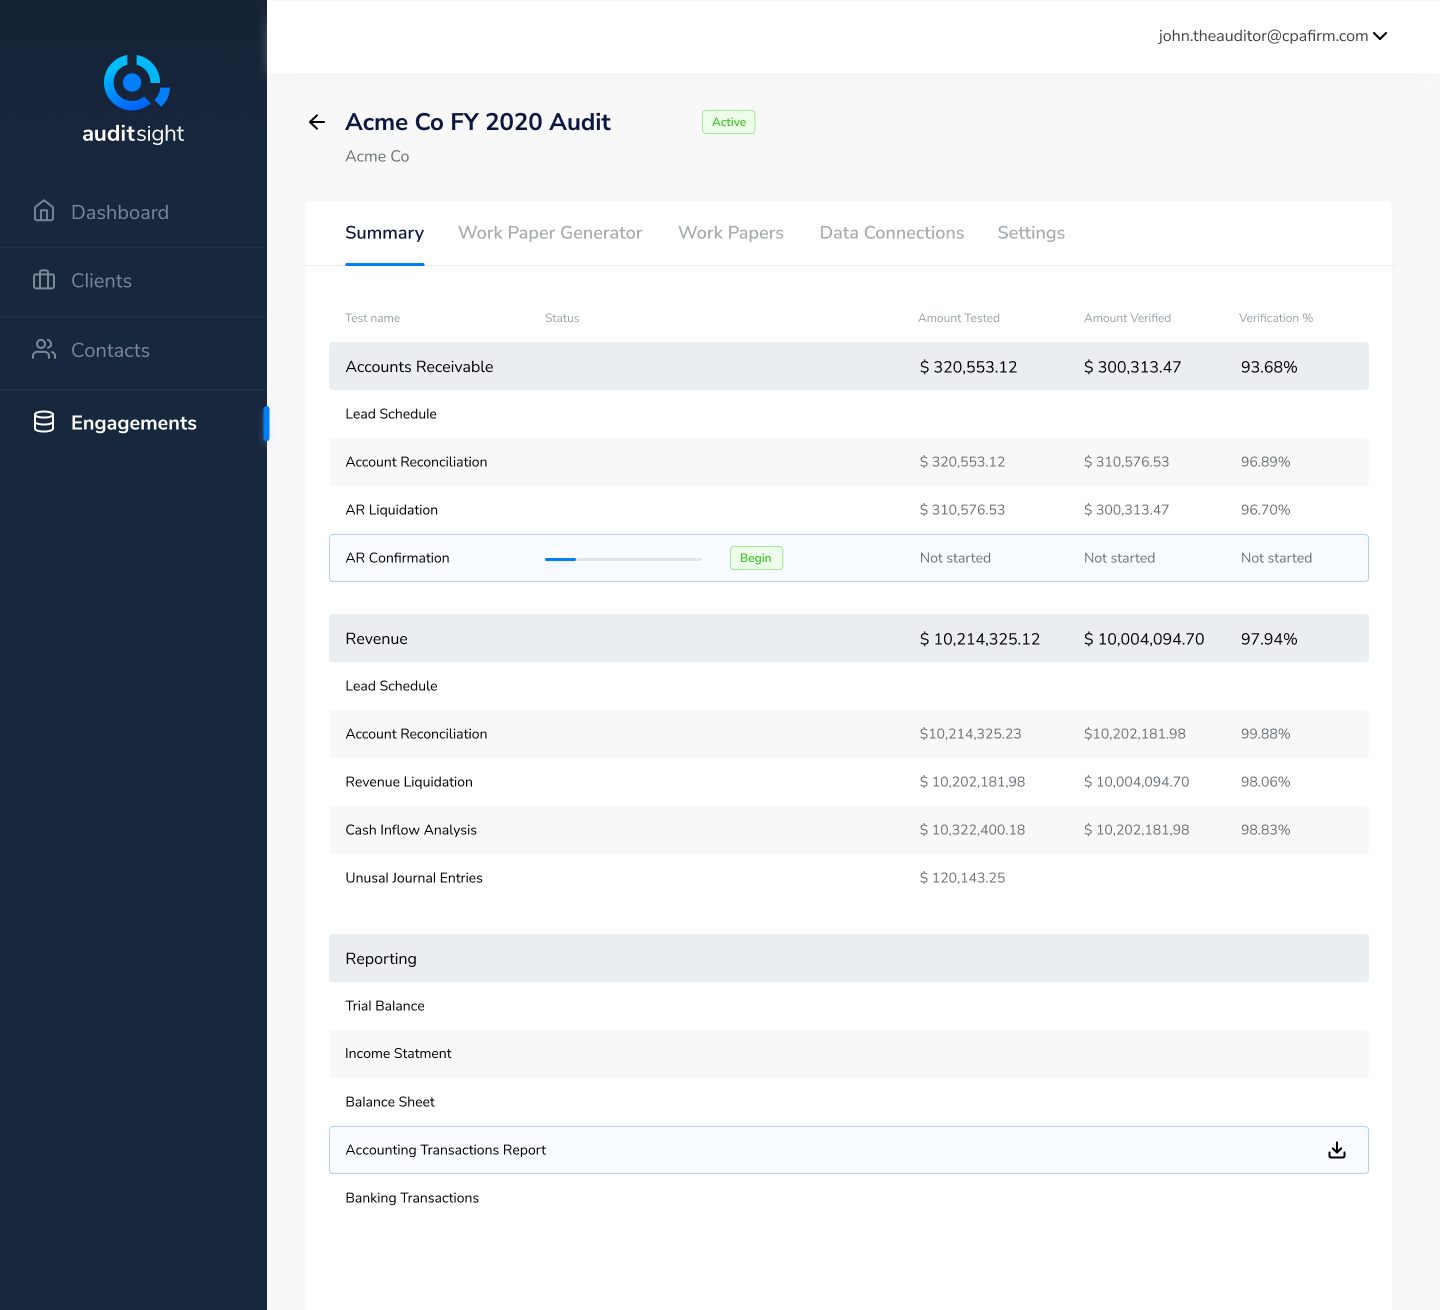Download the Accounting Transactions Report
Image resolution: width=1440 pixels, height=1310 pixels.
pos(1336,1149)
